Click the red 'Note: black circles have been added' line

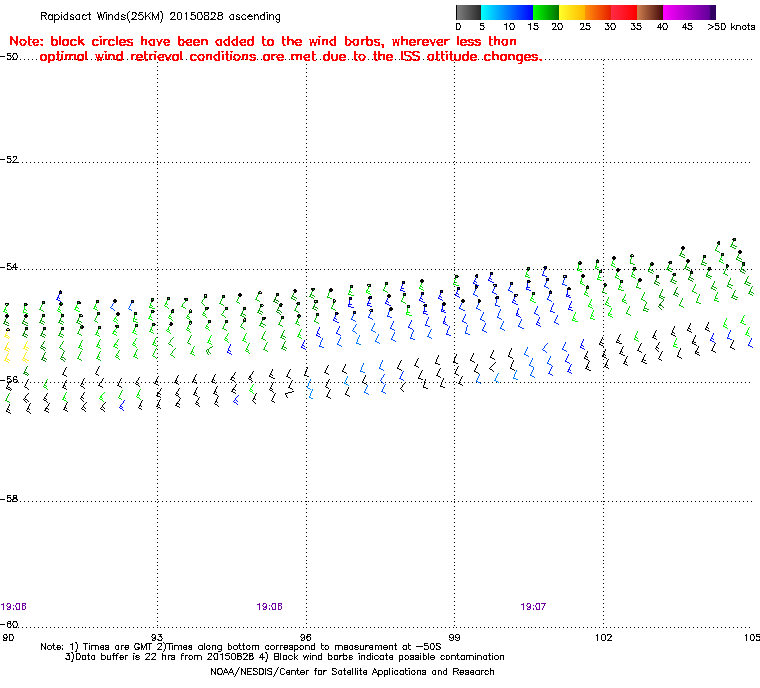(263, 41)
